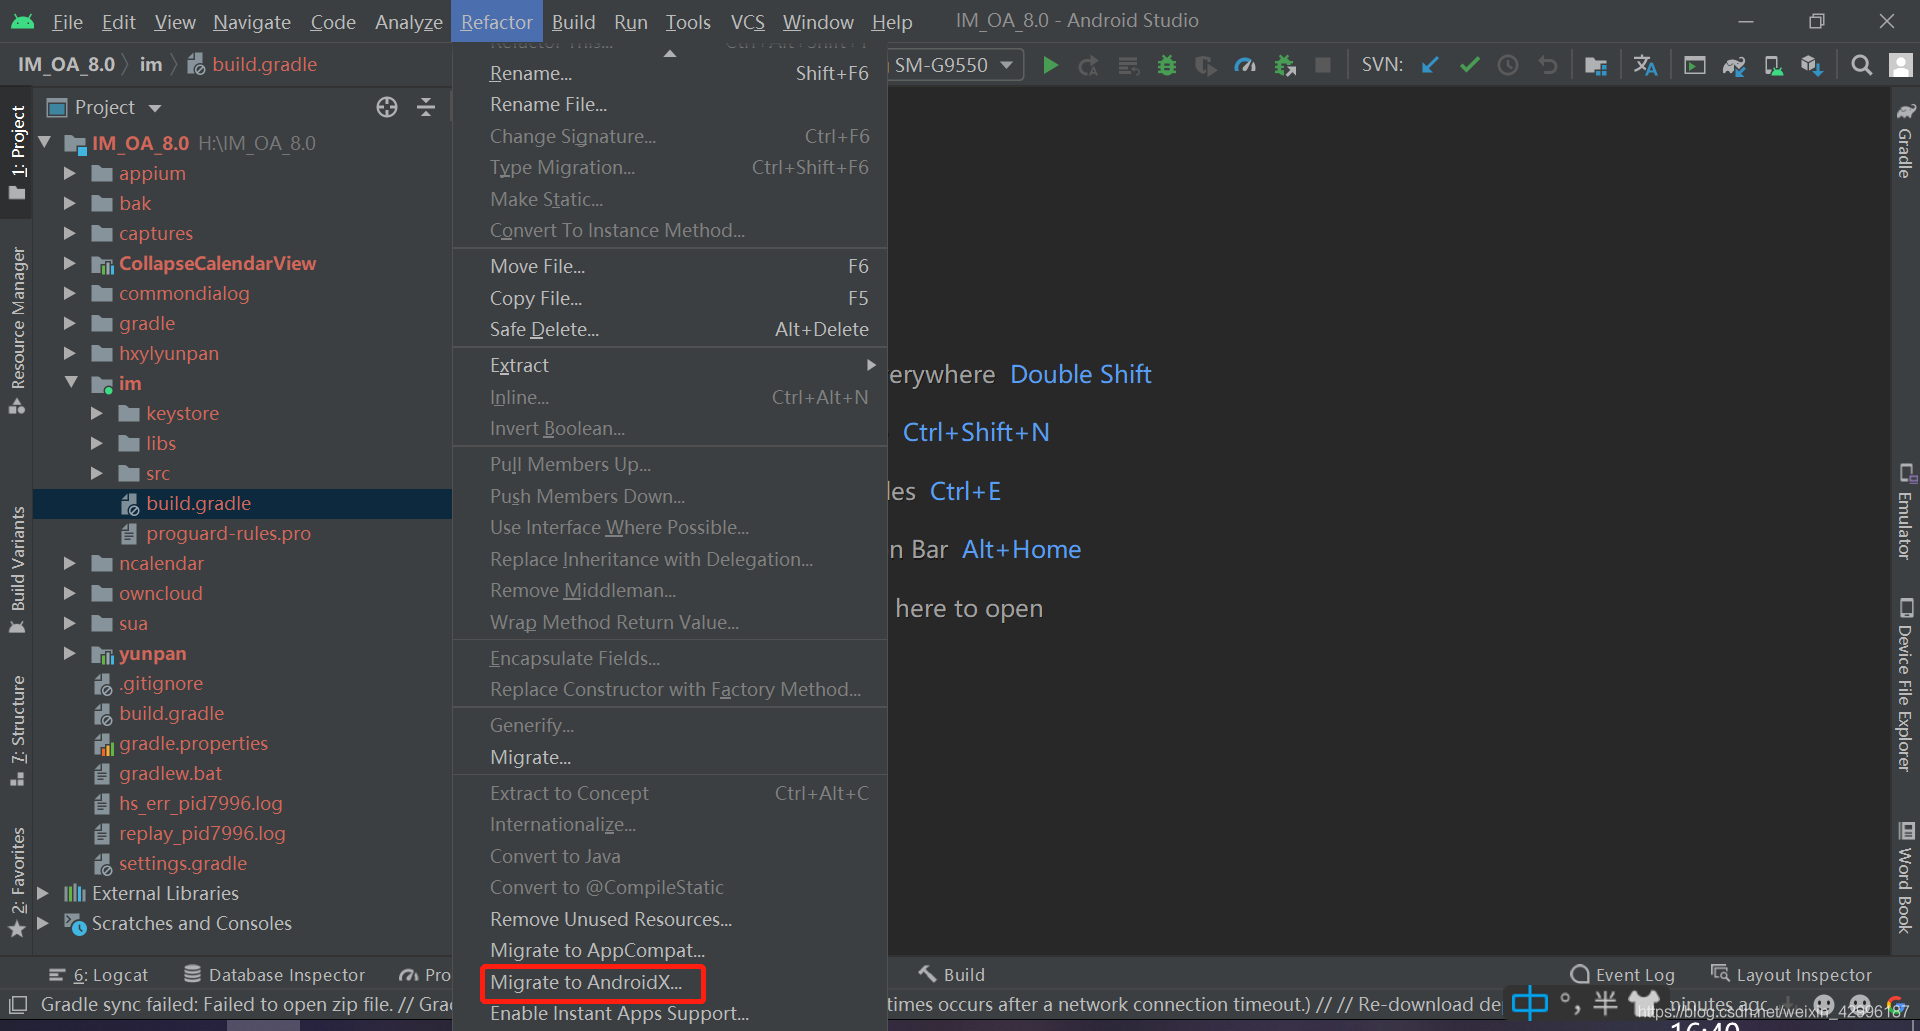This screenshot has width=1920, height=1031.
Task: Click the SVN Commit checkmark icon
Action: click(x=1469, y=65)
